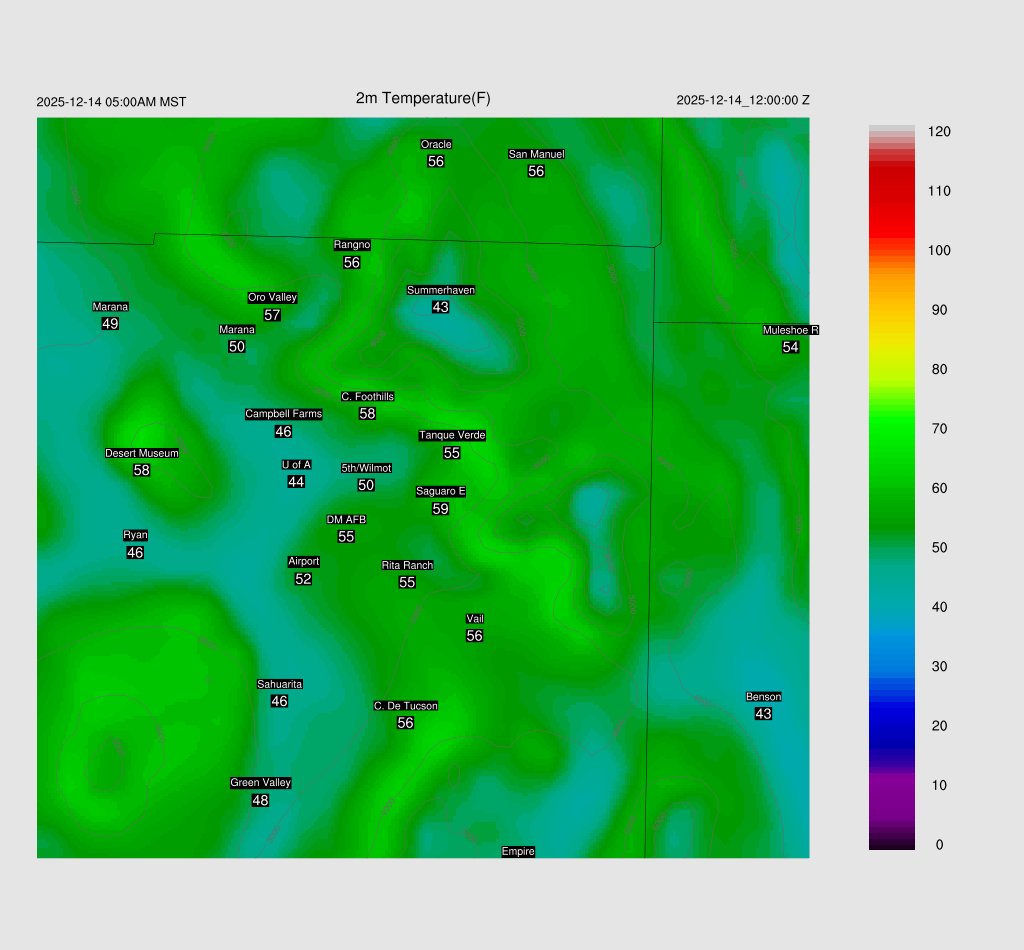
Task: Click the Campbell Farms station label
Action: tap(284, 414)
